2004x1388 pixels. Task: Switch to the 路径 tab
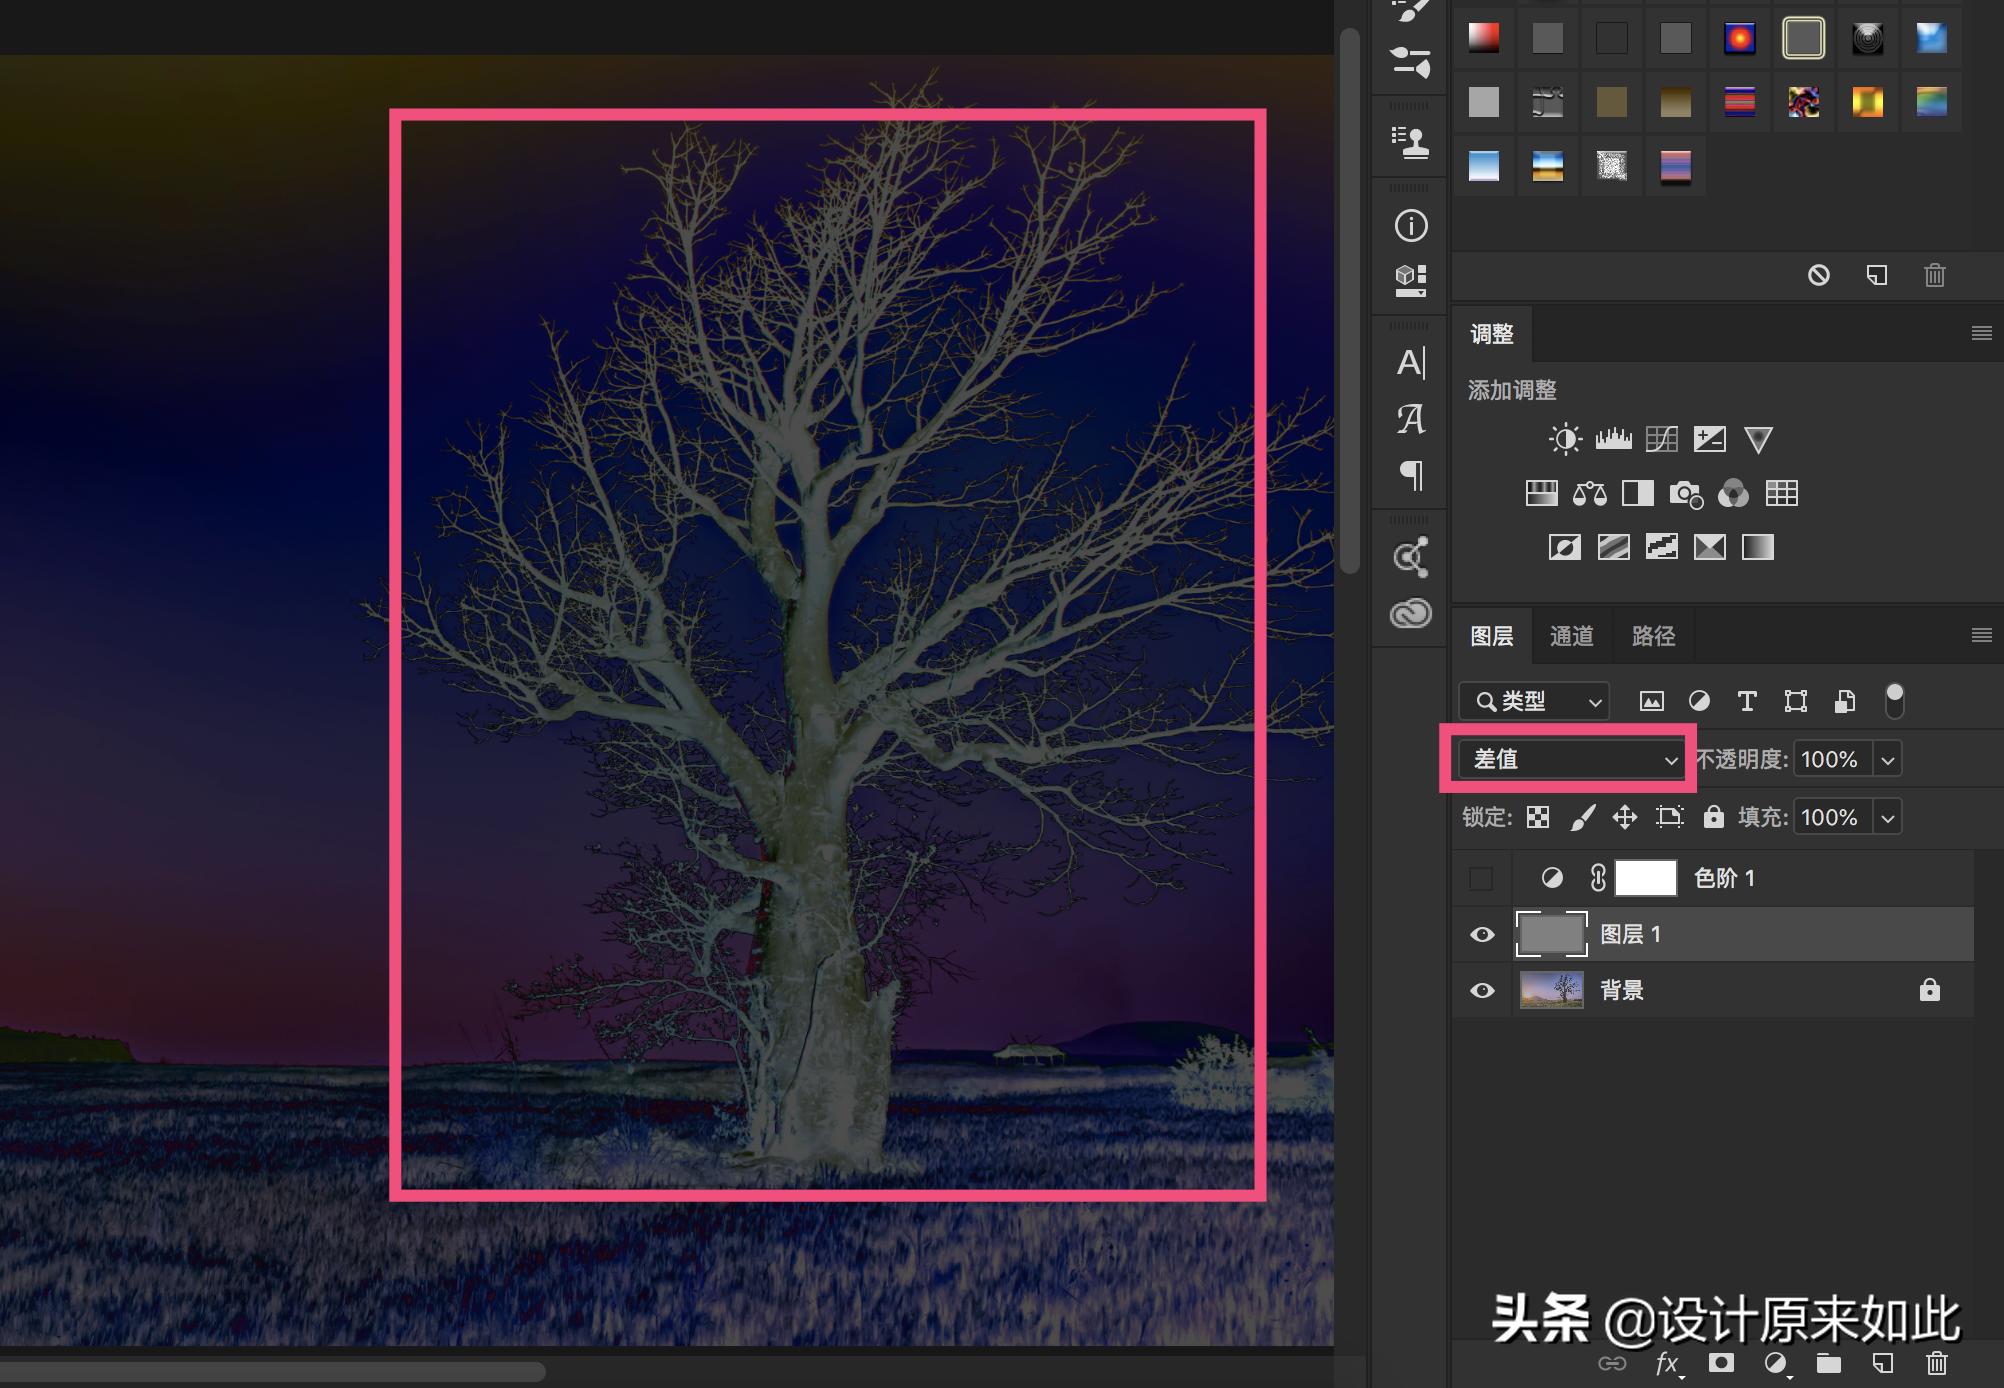1652,636
